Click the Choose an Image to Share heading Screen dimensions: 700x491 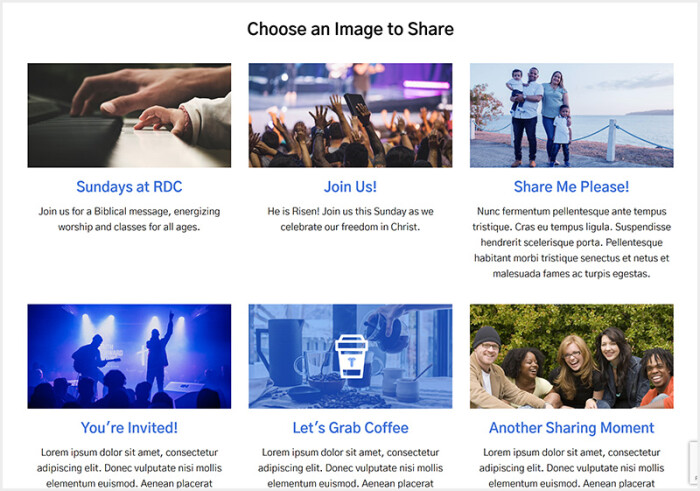pyautogui.click(x=350, y=29)
